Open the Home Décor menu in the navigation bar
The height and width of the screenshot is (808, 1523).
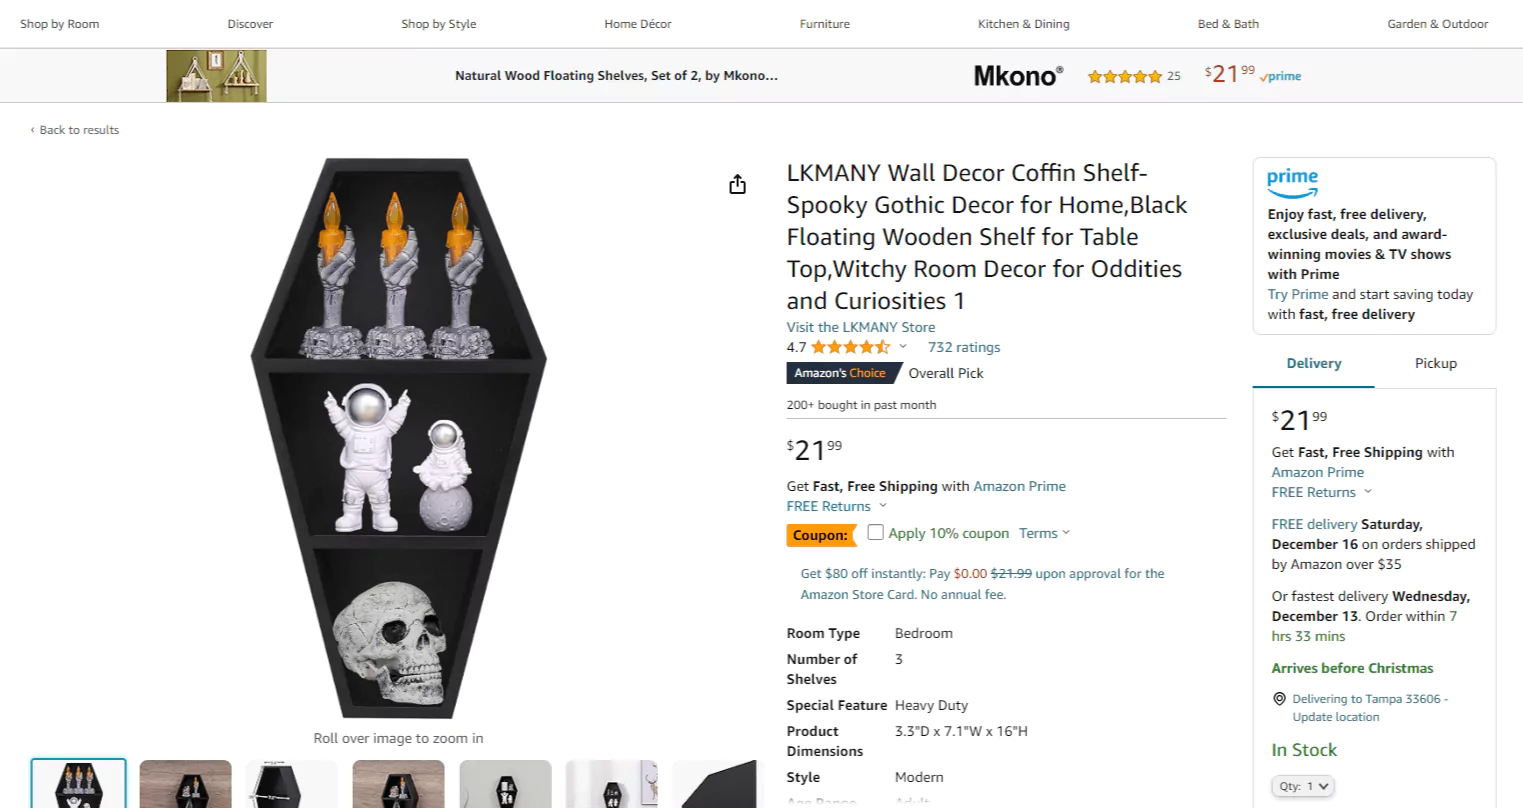[637, 23]
